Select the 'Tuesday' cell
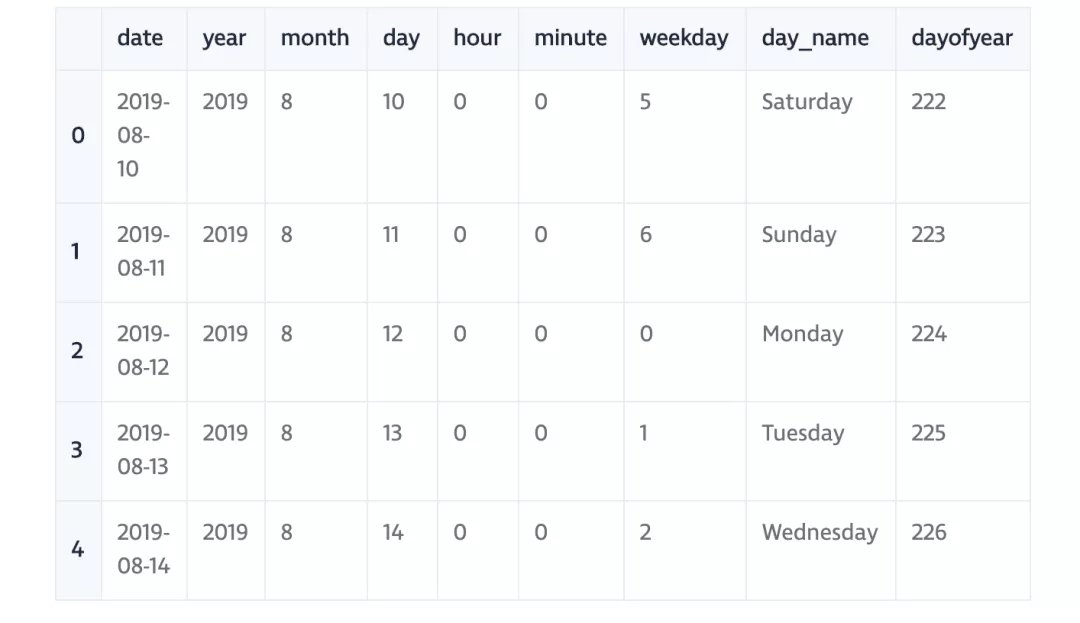This screenshot has height=623, width=1080. 803,433
